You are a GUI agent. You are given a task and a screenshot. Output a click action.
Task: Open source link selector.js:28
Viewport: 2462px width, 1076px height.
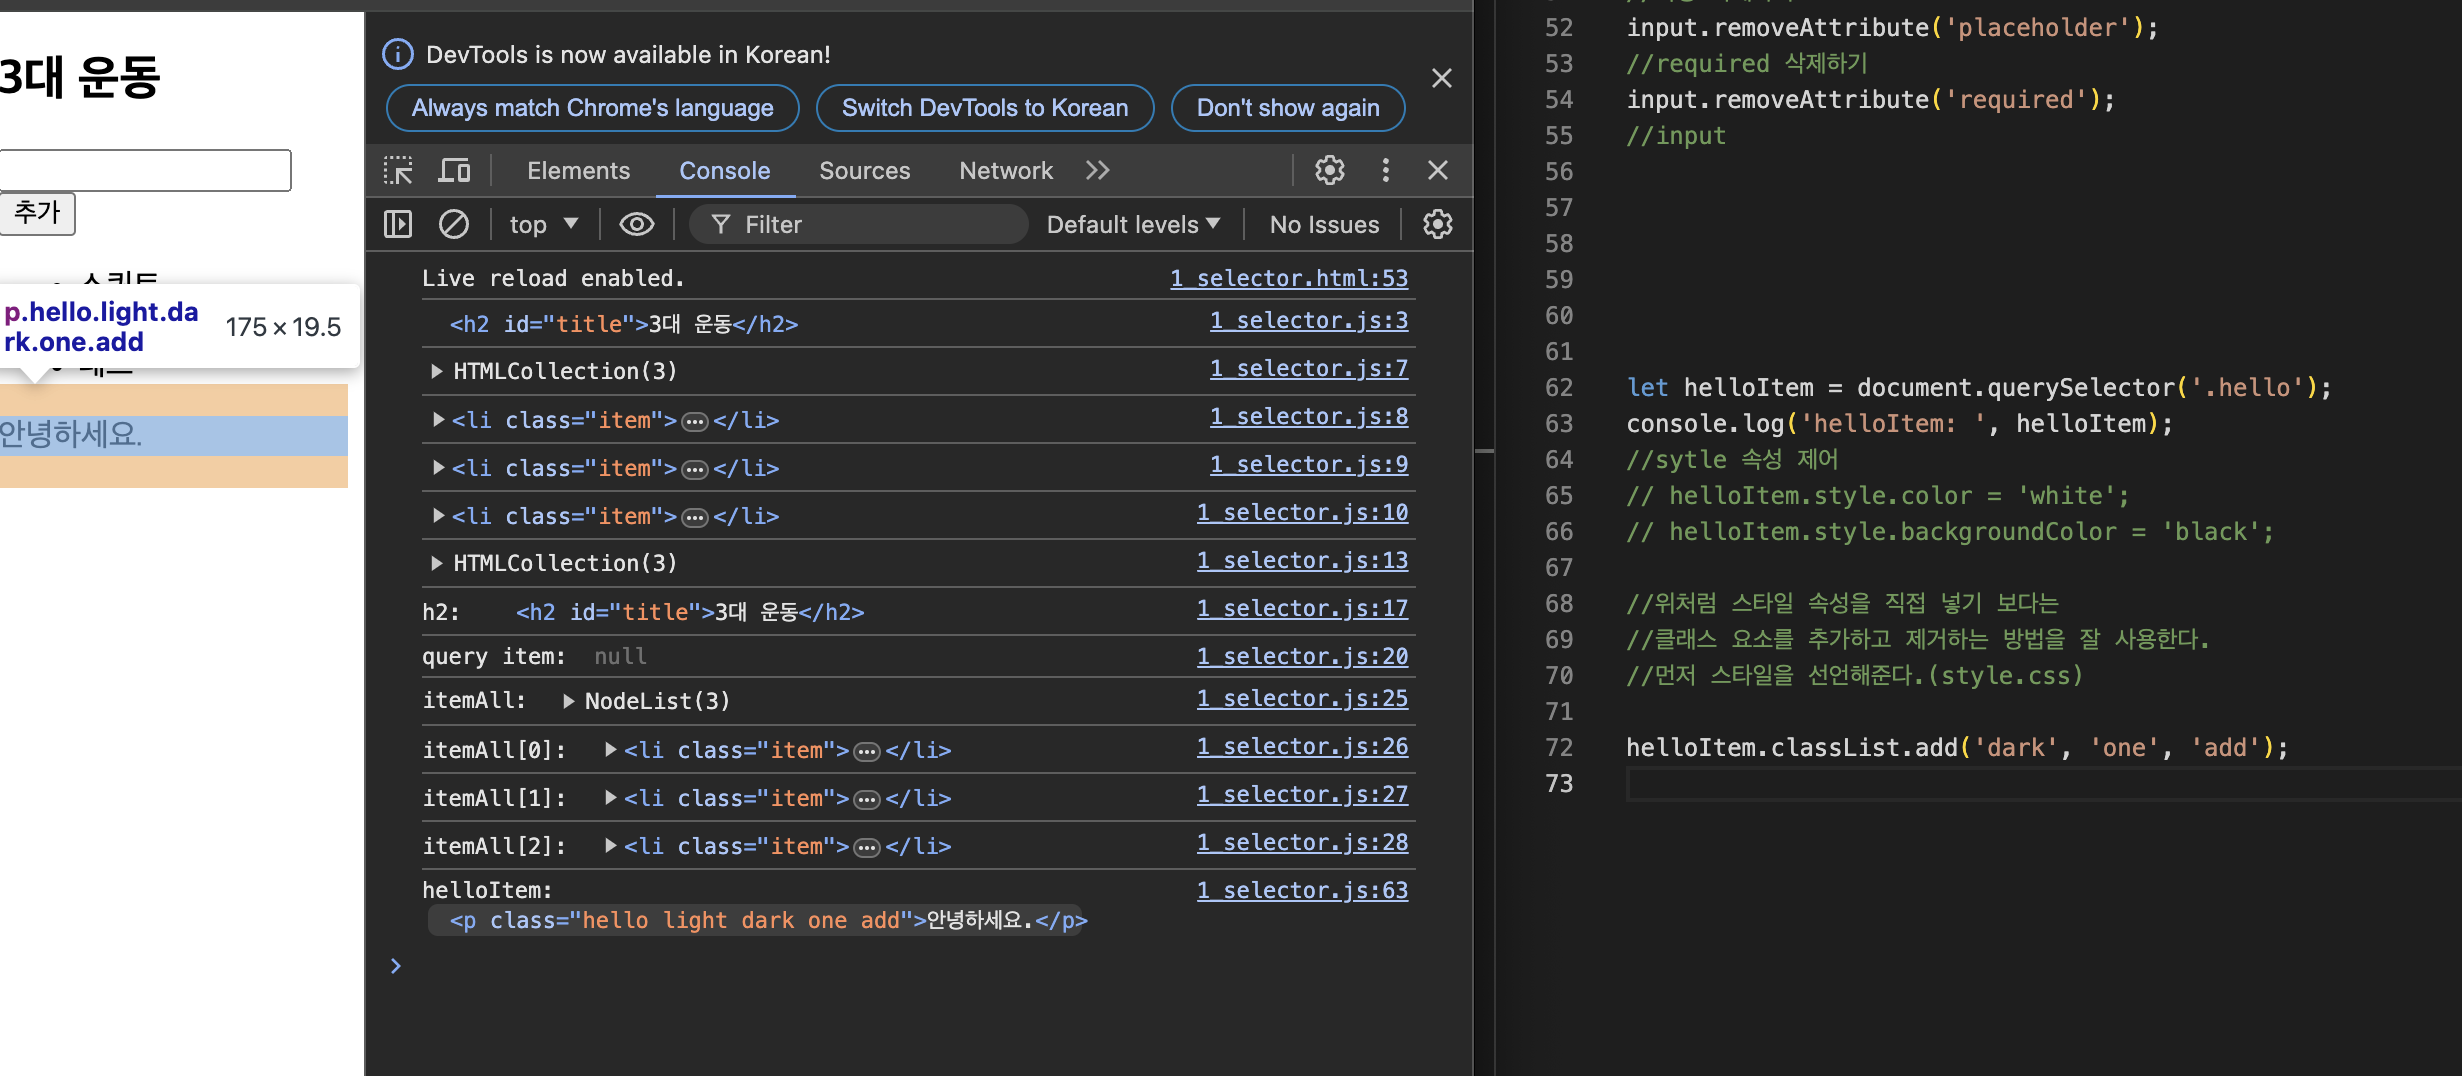(x=1302, y=842)
